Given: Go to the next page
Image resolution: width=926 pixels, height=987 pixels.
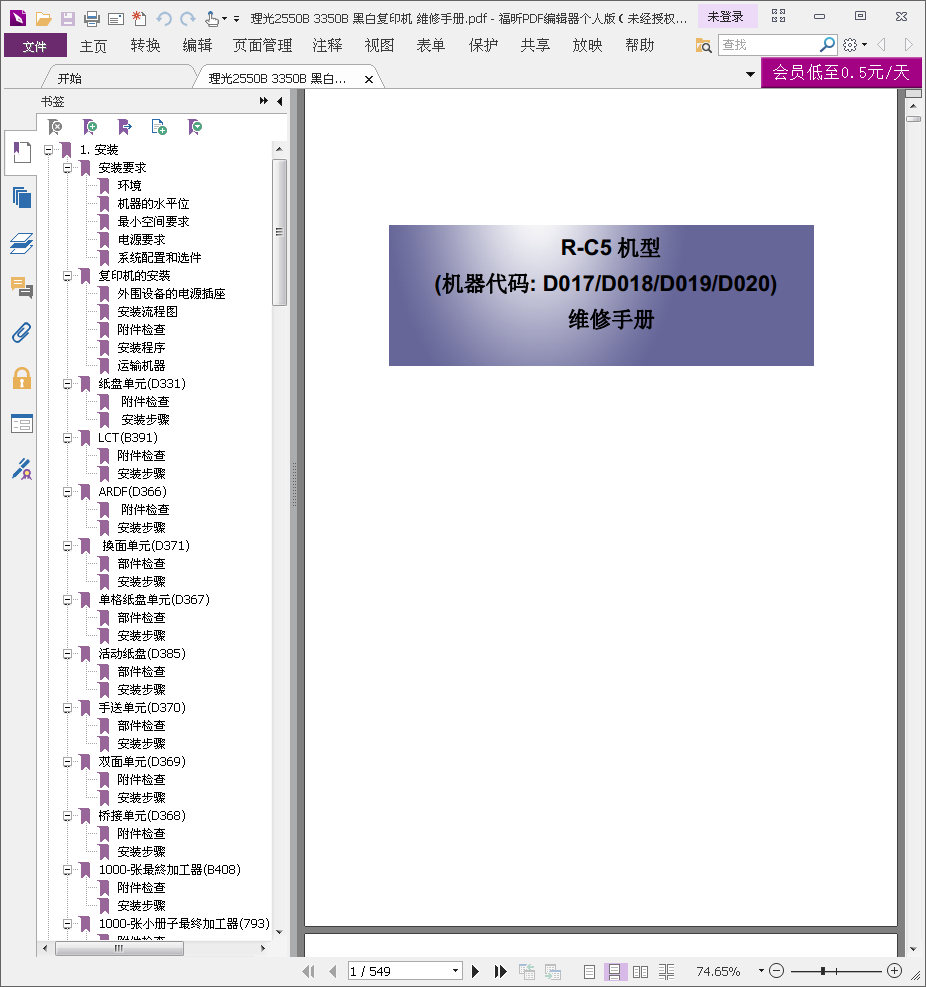Looking at the screenshot, I should [x=476, y=971].
